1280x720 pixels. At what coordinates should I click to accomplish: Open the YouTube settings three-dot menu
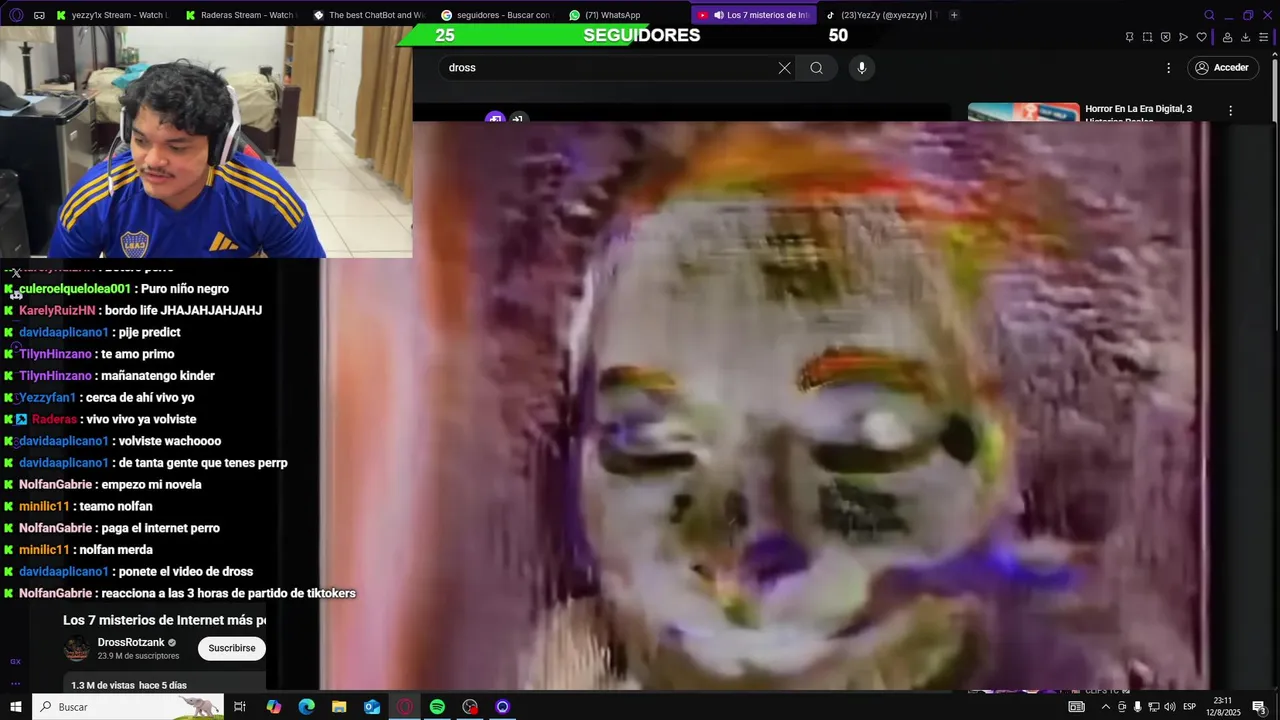(1168, 68)
